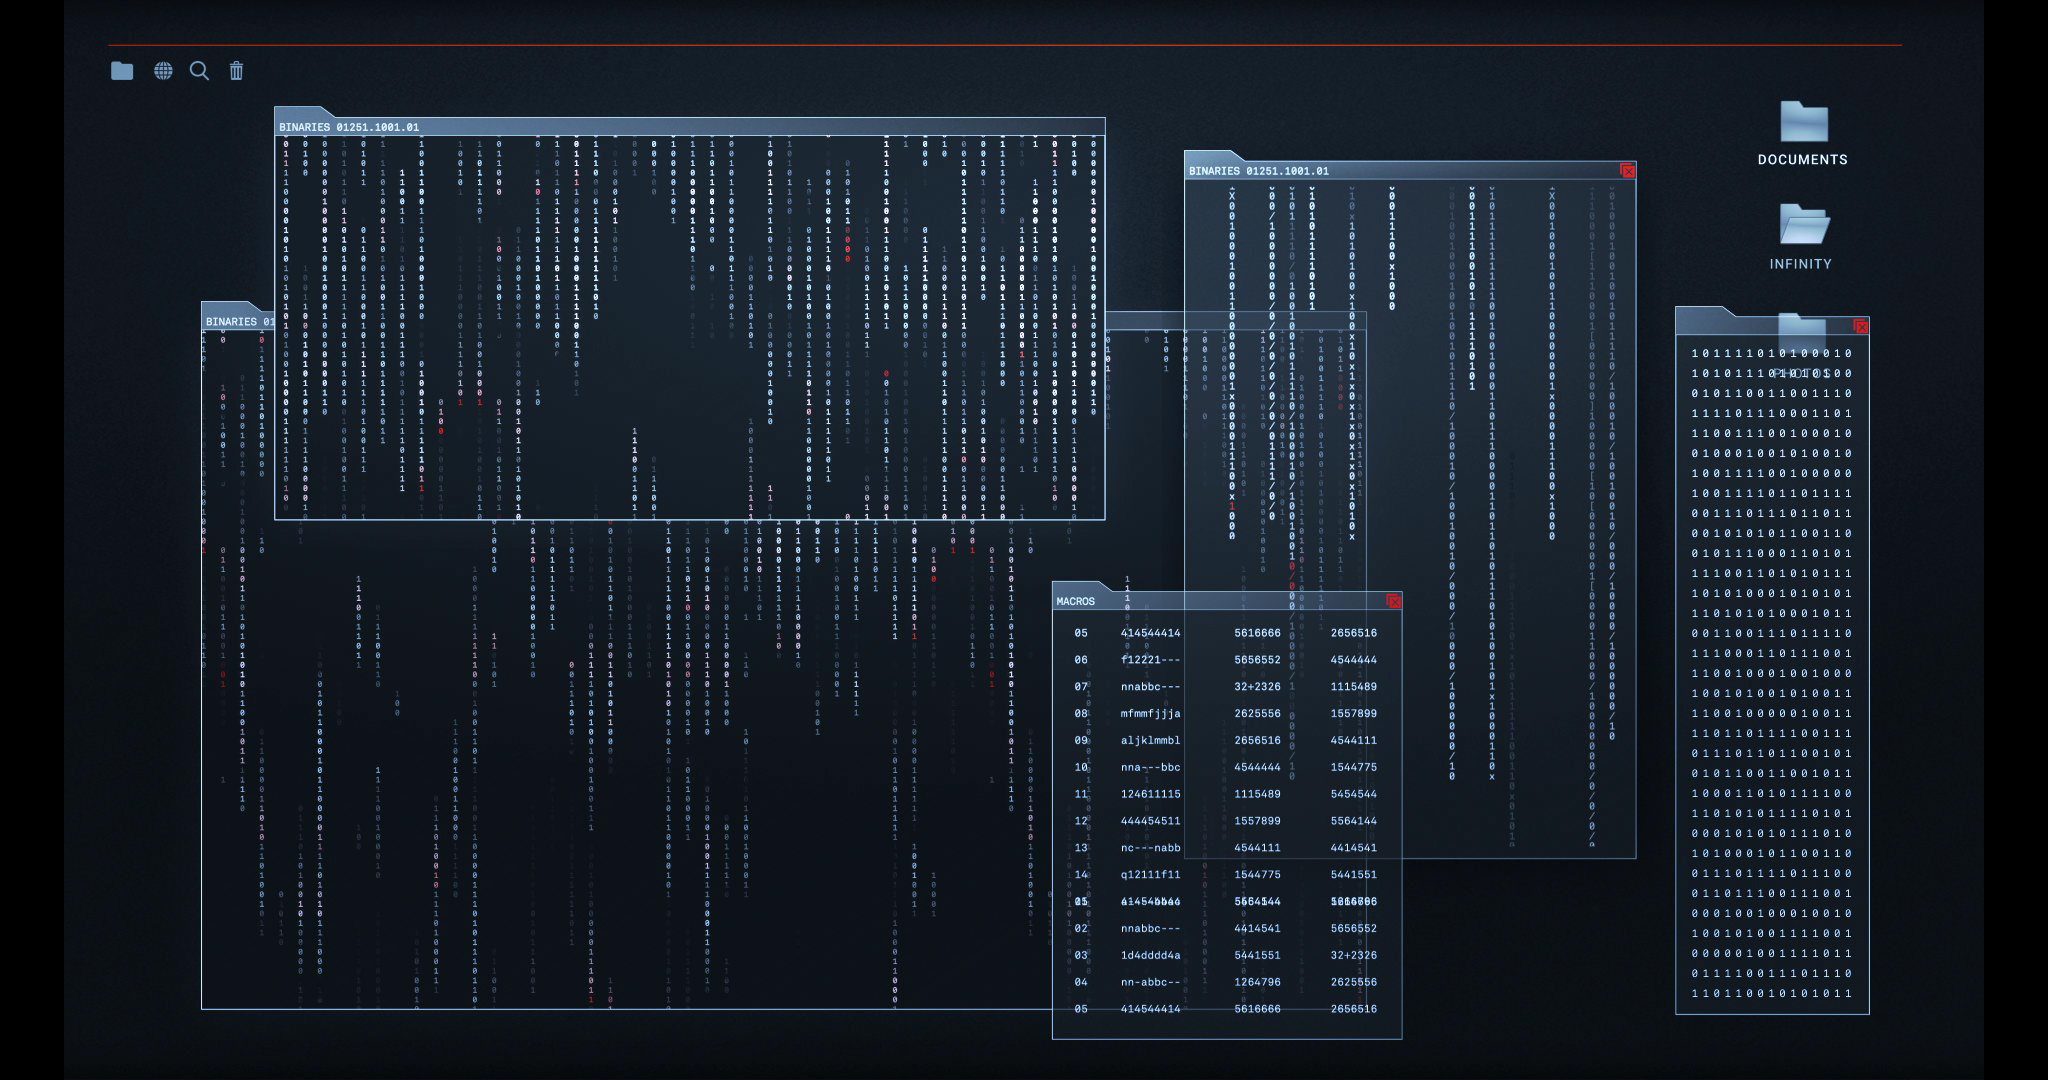
Task: Close the MACROS panel
Action: (x=1394, y=602)
